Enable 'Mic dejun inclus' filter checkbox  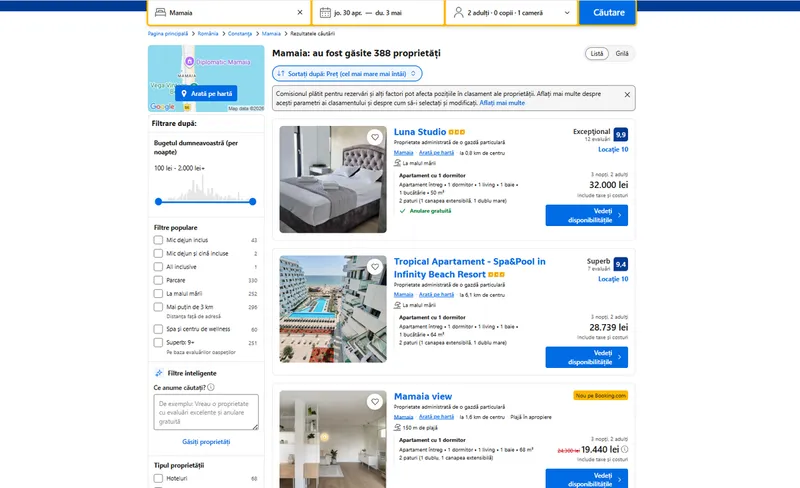pos(158,240)
